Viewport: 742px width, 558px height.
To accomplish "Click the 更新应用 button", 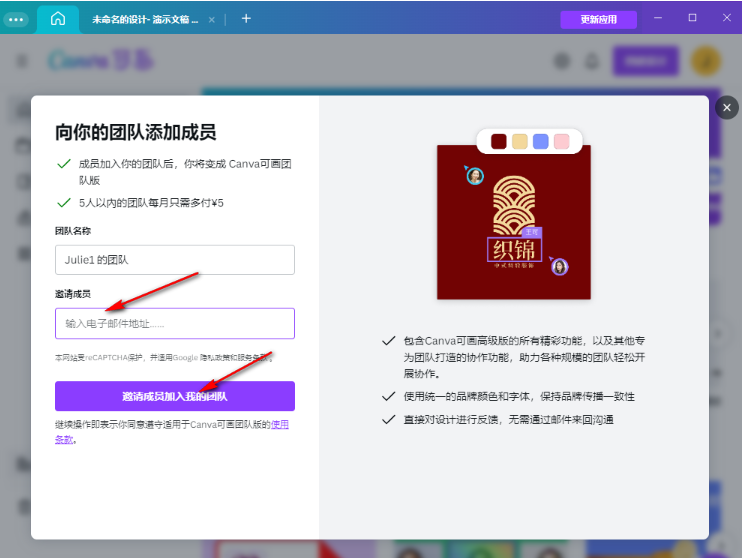I will pyautogui.click(x=598, y=19).
